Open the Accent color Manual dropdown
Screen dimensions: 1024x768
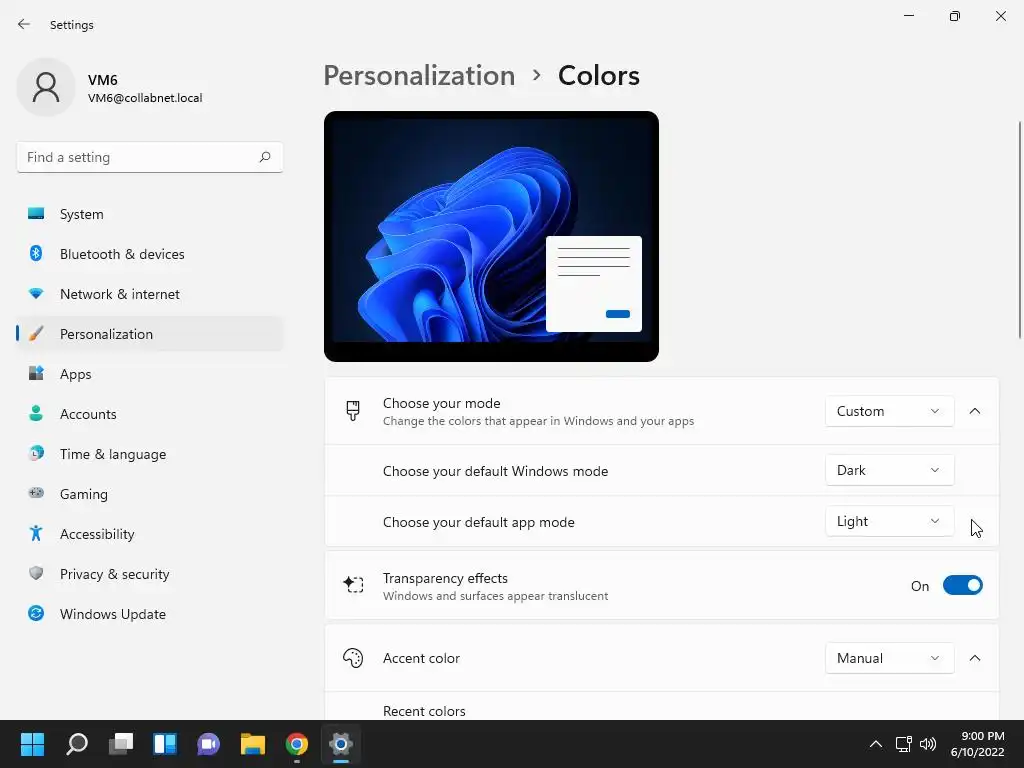coord(889,658)
